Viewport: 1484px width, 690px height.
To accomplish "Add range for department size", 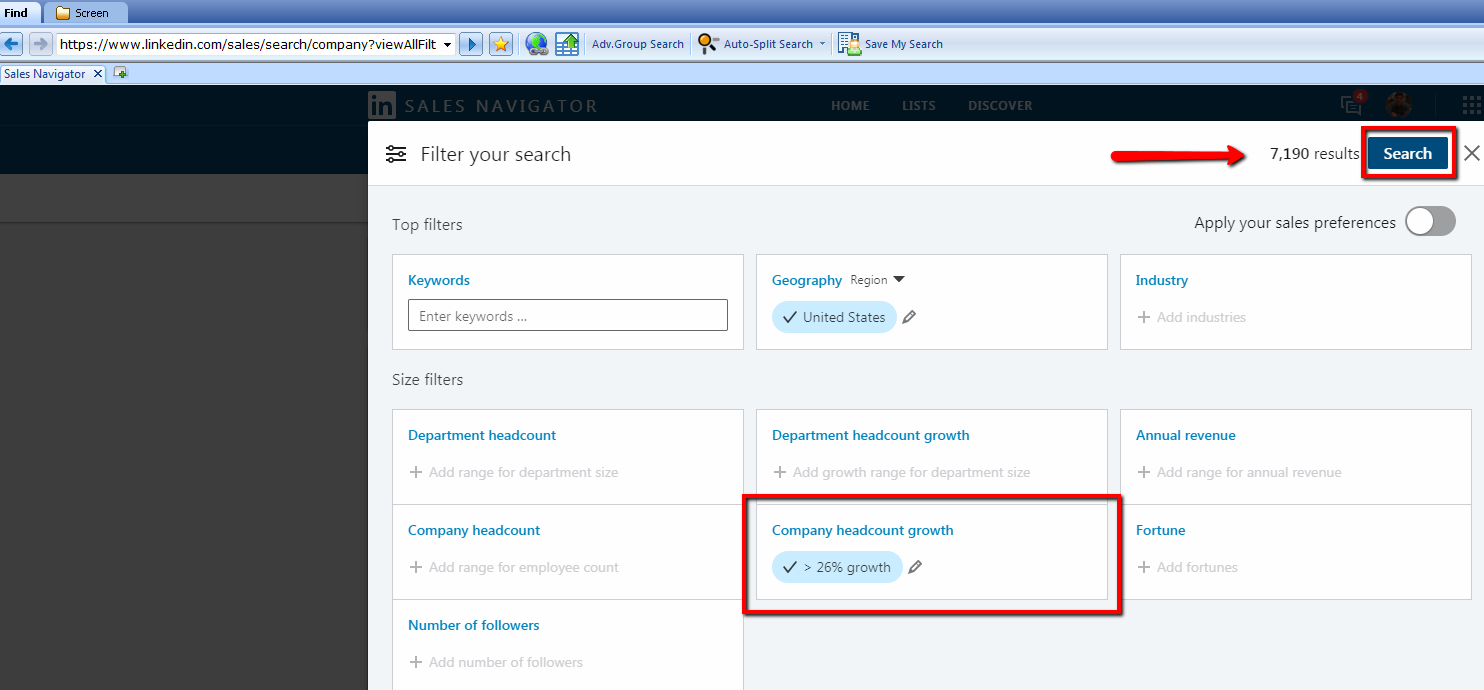I will point(514,472).
